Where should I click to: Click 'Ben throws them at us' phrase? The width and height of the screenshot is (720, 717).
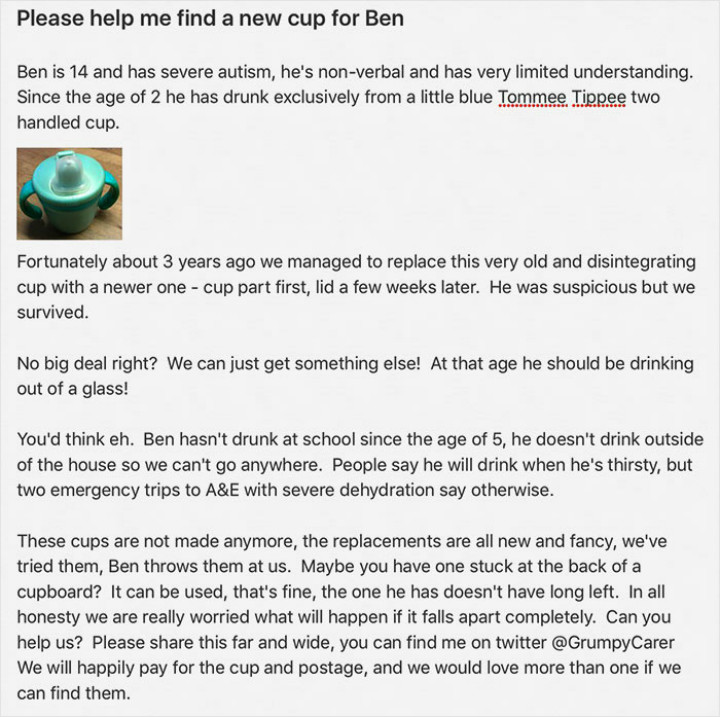199,566
